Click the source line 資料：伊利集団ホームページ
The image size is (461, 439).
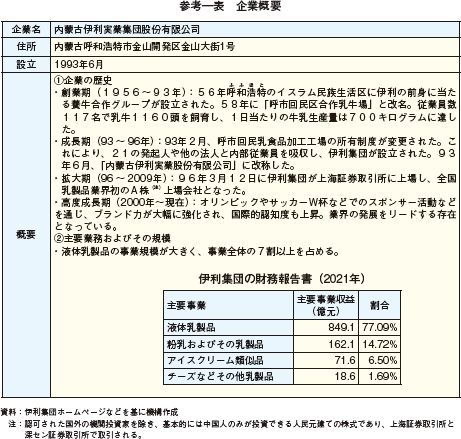coord(89,412)
